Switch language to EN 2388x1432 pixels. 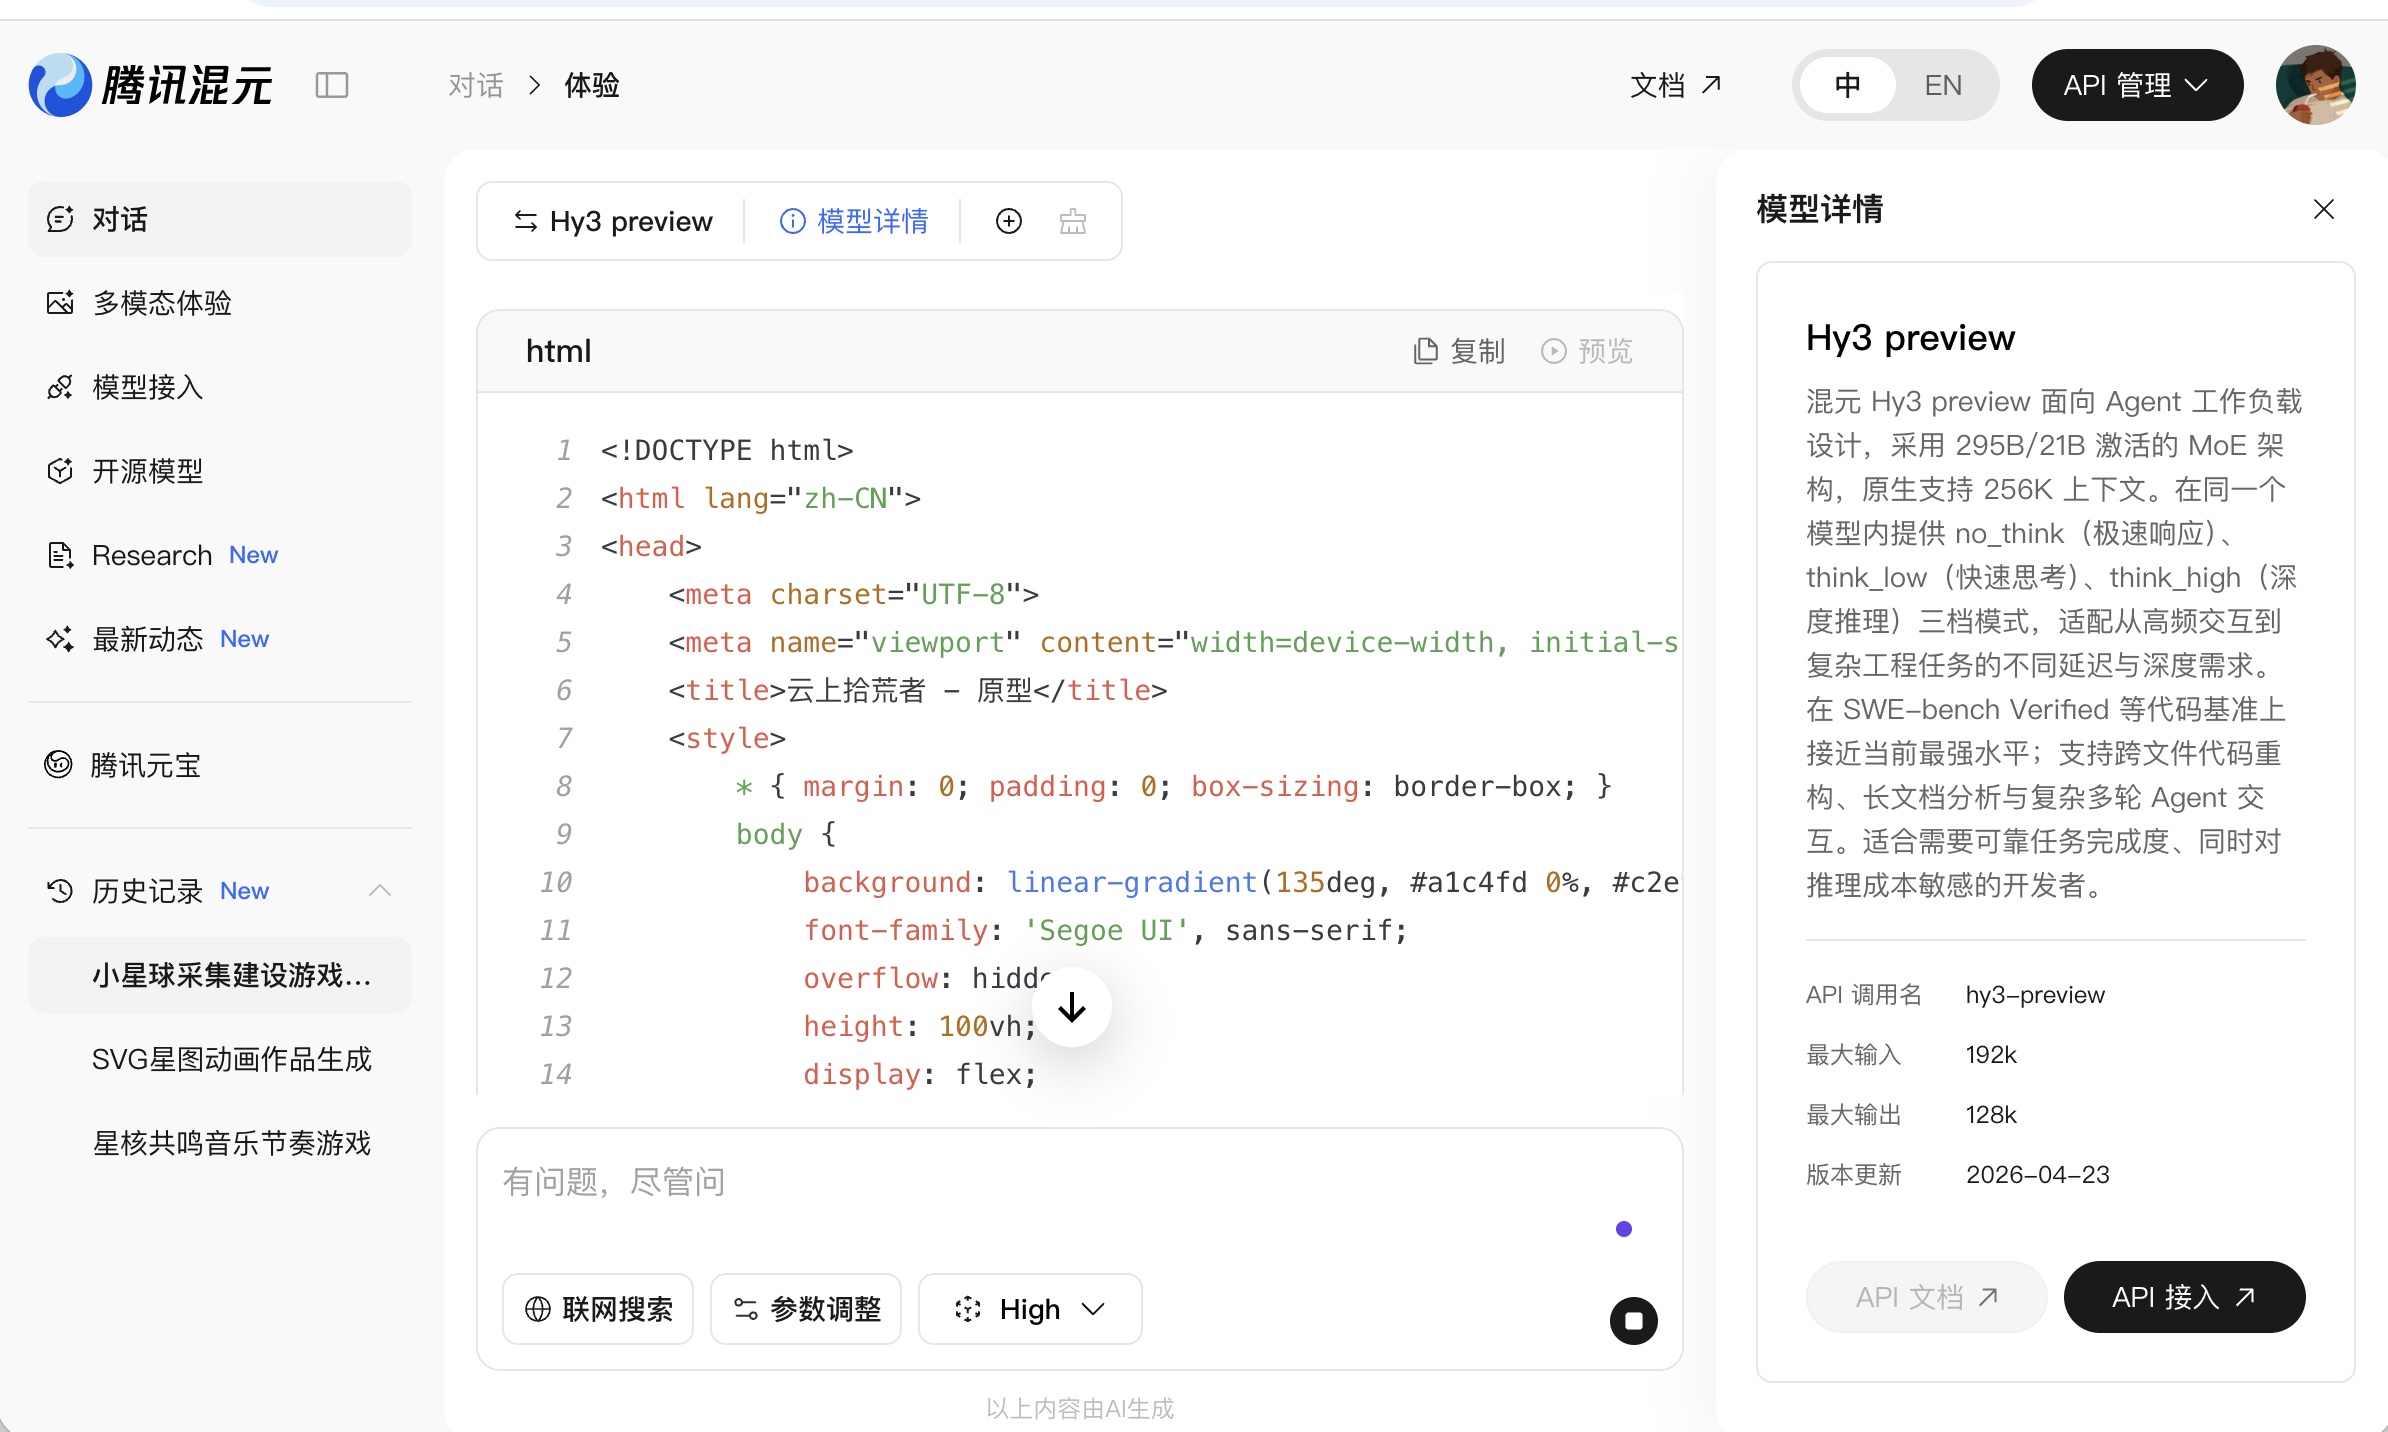pos(1942,85)
